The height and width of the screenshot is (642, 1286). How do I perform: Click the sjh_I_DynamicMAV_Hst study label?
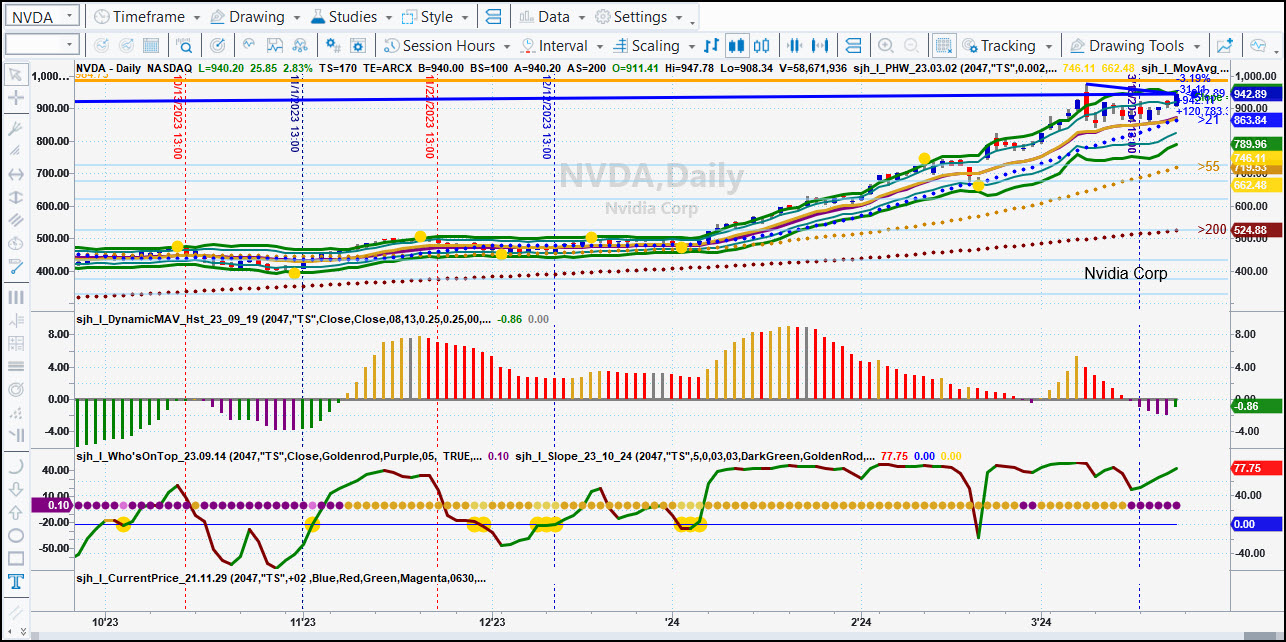(x=285, y=319)
